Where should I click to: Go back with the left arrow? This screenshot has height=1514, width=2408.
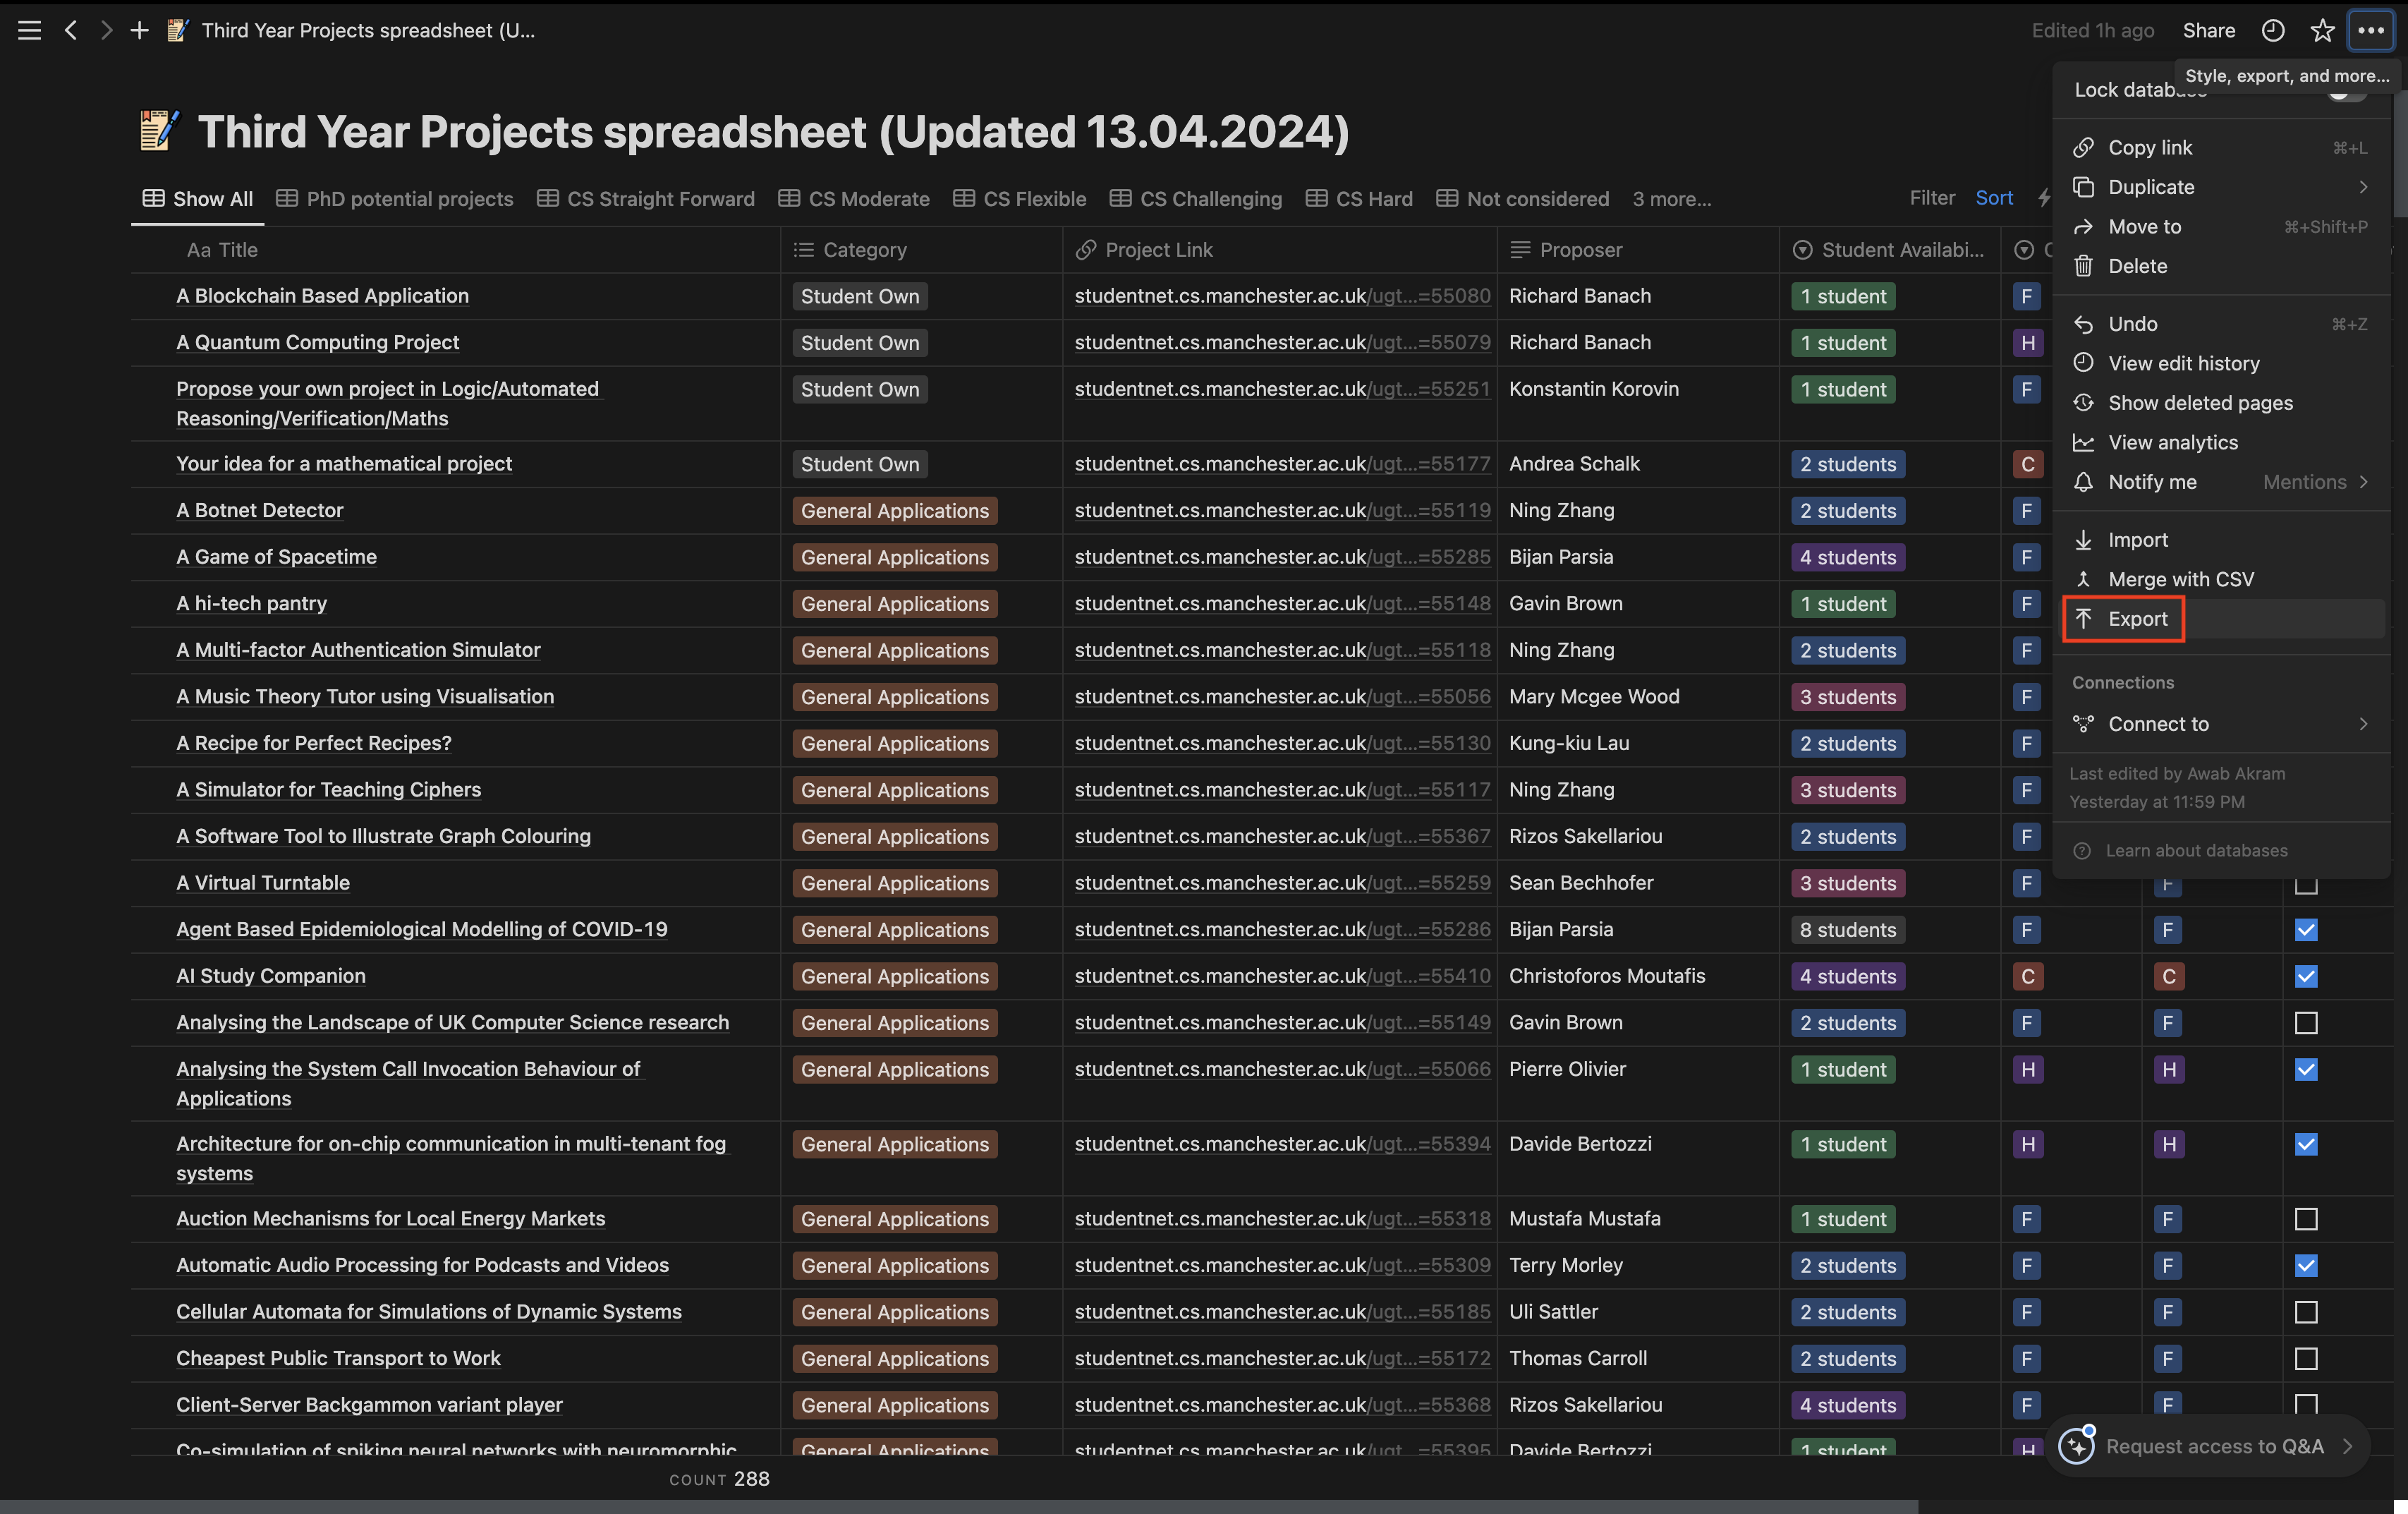tap(70, 30)
